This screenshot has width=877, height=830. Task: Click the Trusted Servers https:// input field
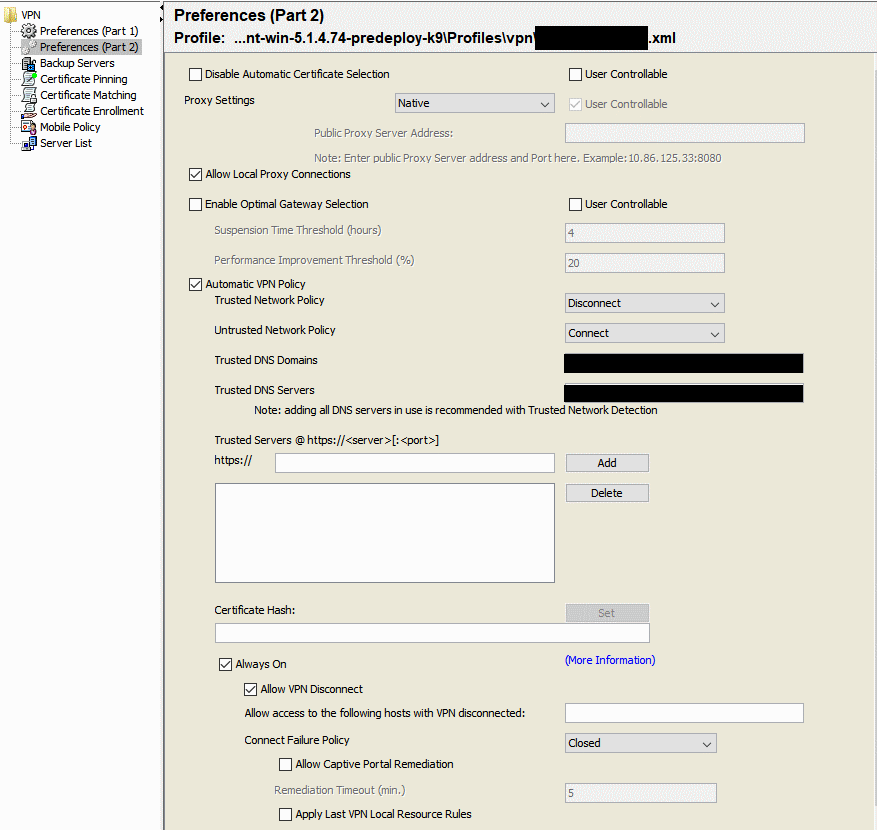tap(414, 463)
